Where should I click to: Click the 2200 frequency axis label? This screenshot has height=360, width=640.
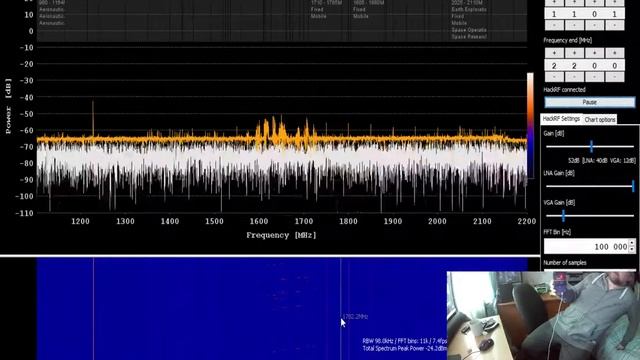[527, 221]
